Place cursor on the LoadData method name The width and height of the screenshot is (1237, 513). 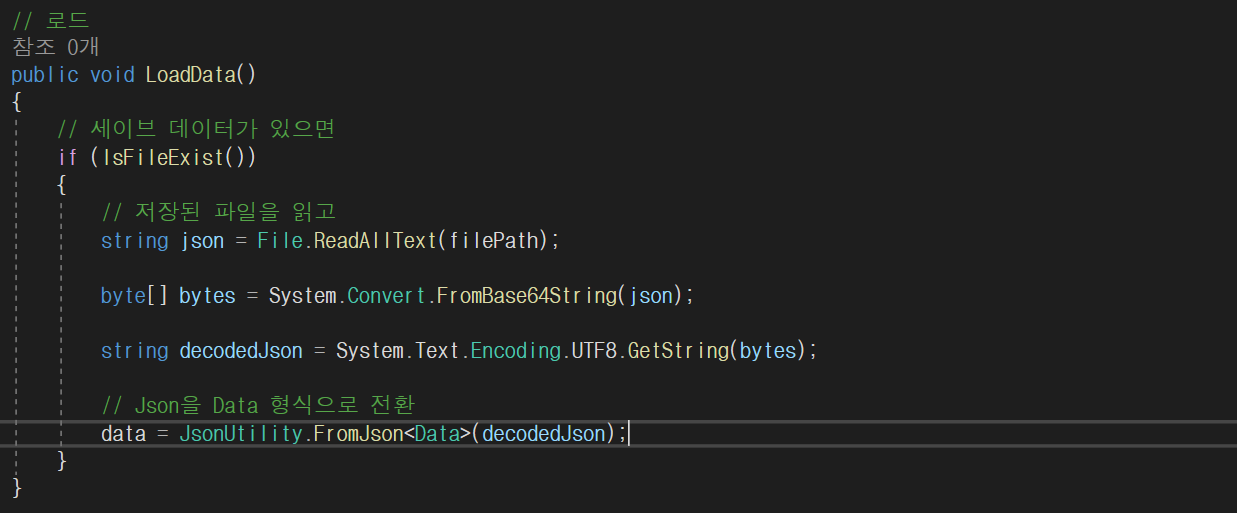click(x=192, y=74)
